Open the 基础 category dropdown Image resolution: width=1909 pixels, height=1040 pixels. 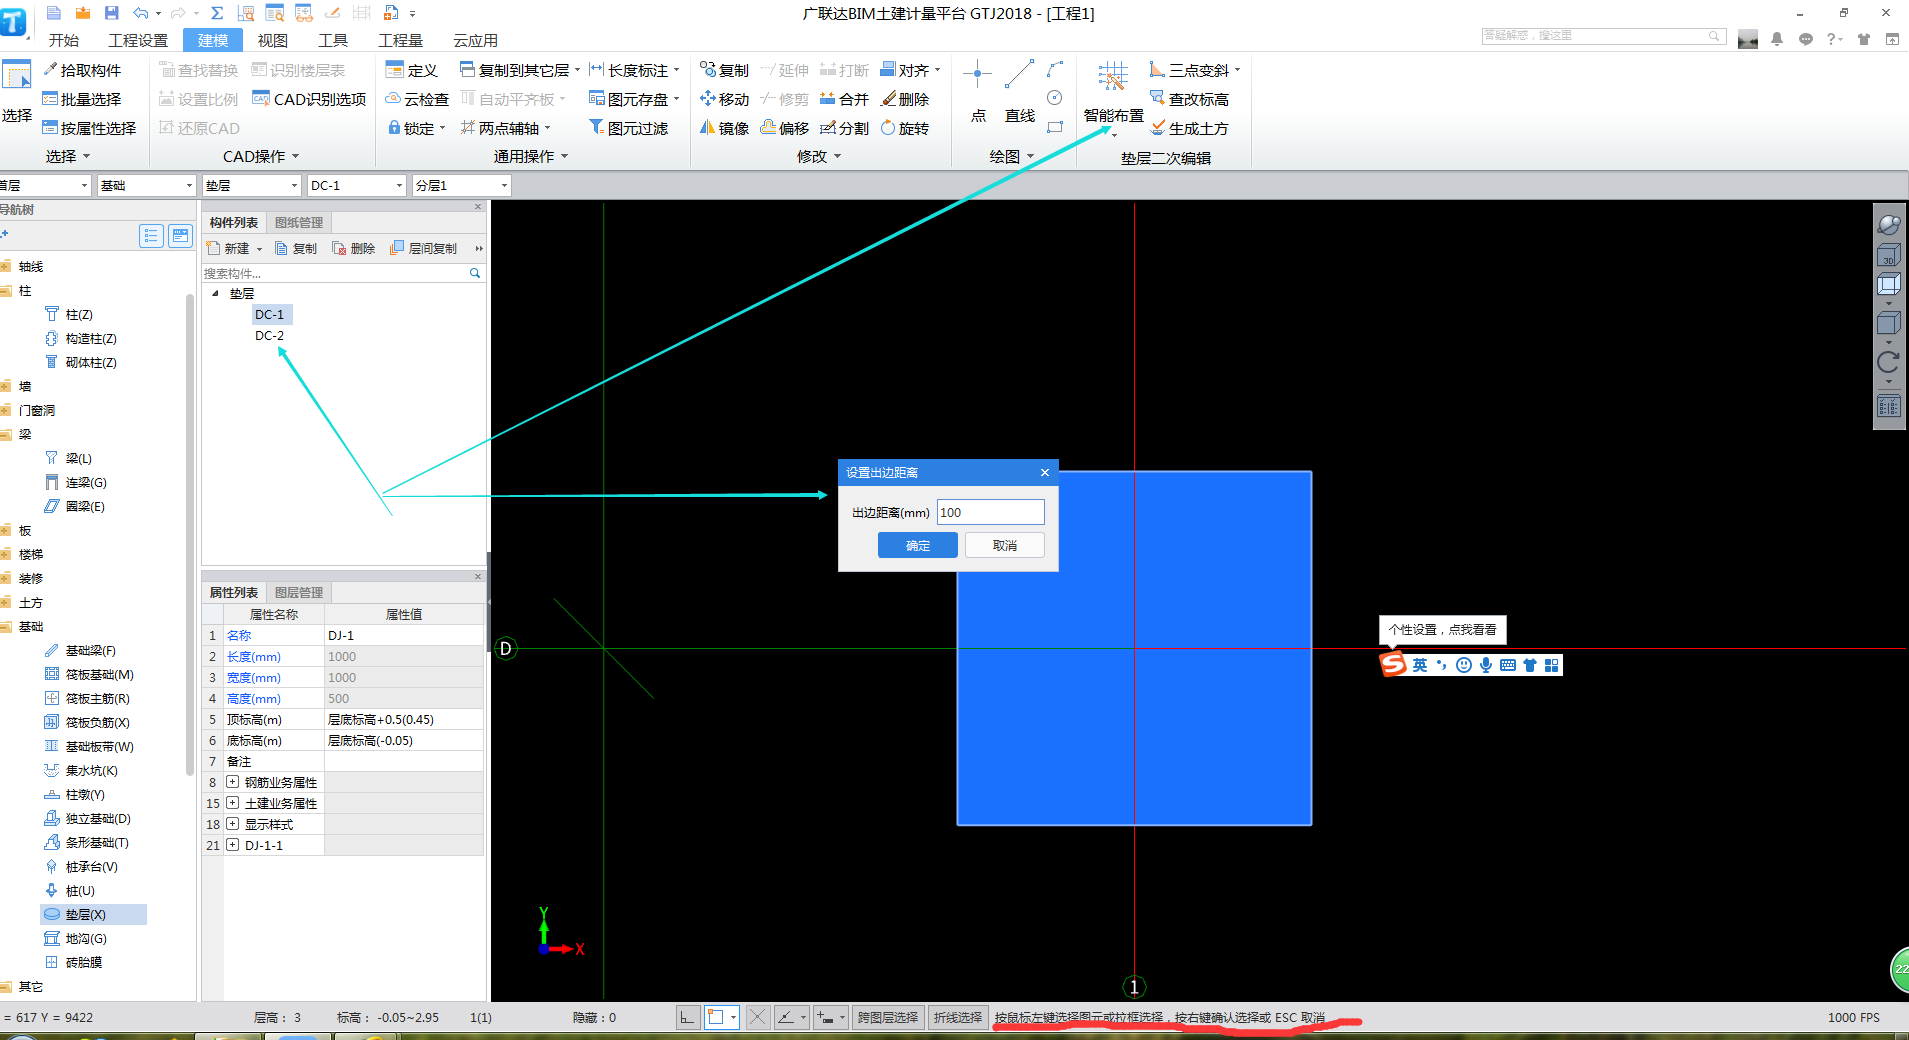[189, 185]
